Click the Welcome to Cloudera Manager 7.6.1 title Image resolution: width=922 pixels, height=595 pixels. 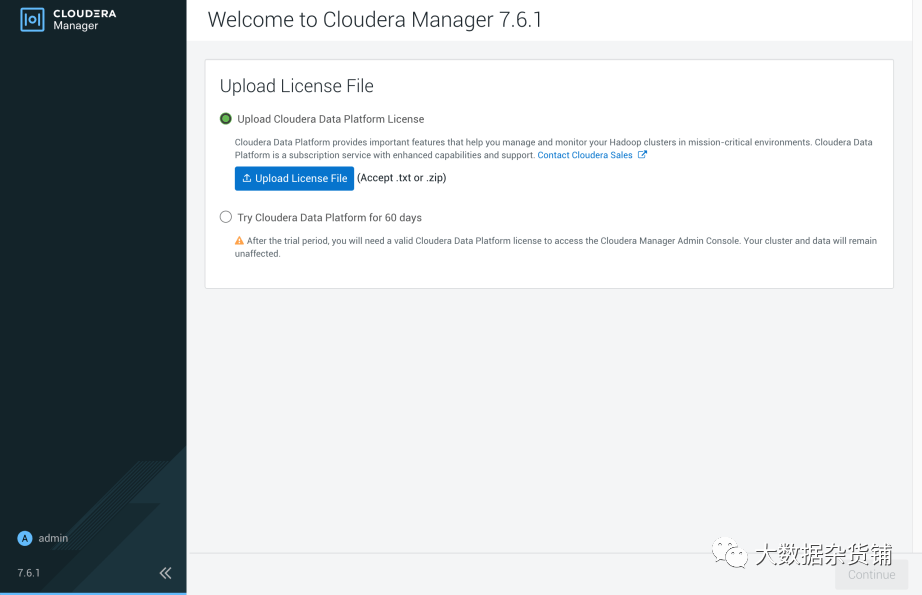pyautogui.click(x=375, y=19)
